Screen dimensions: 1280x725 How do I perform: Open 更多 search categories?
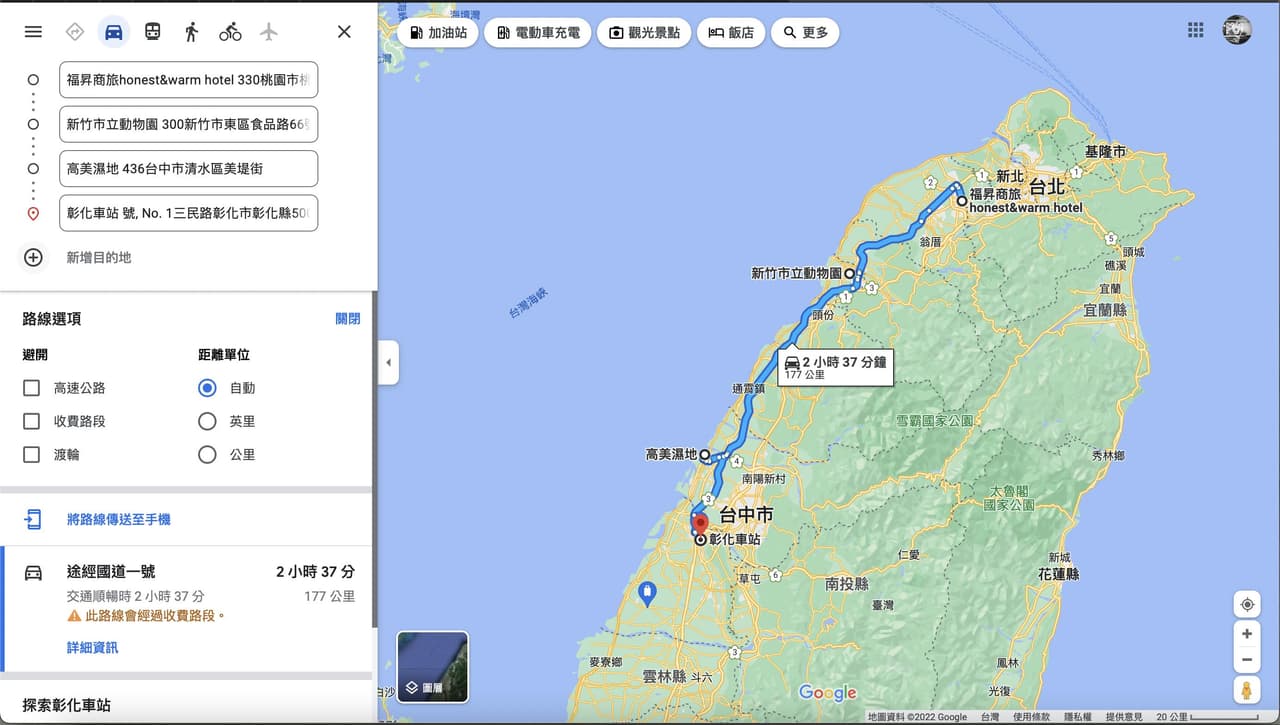[x=805, y=32]
